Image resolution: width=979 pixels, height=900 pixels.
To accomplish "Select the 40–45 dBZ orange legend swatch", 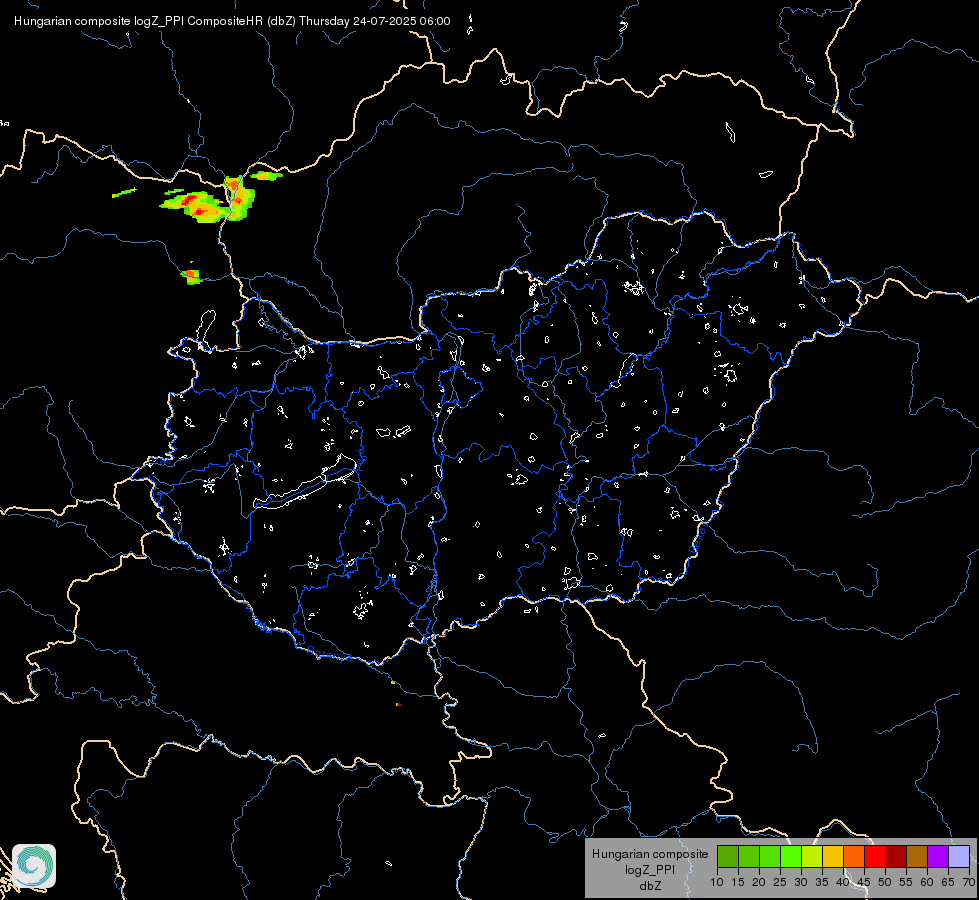I will click(x=854, y=856).
